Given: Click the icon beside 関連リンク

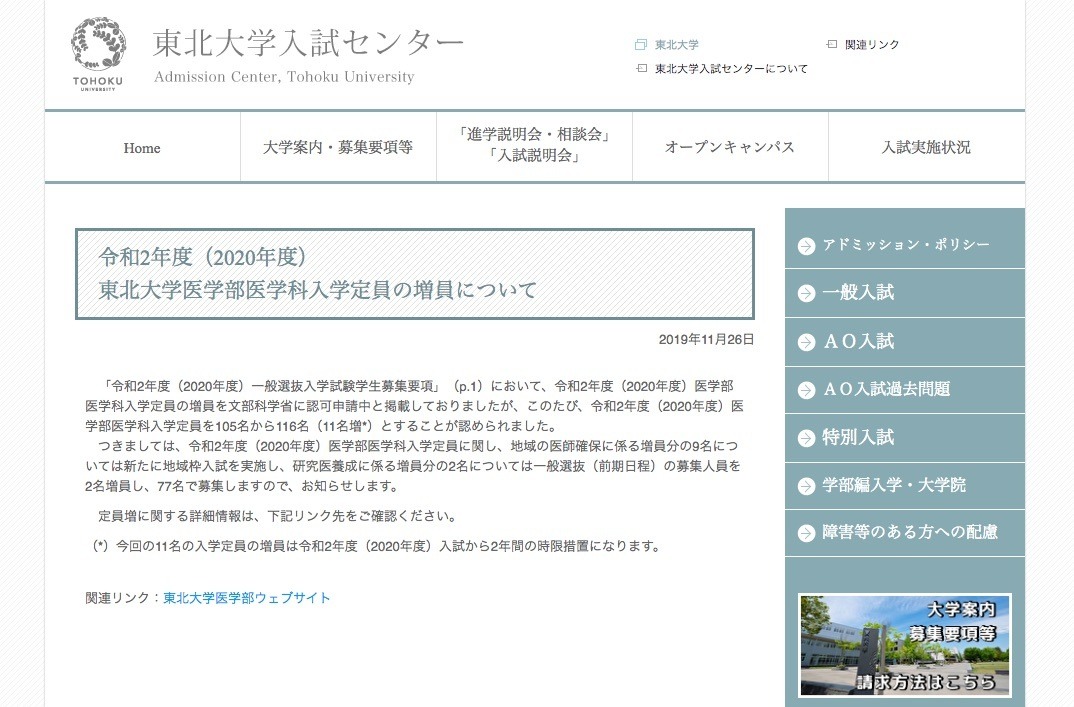Looking at the screenshot, I should pos(832,44).
